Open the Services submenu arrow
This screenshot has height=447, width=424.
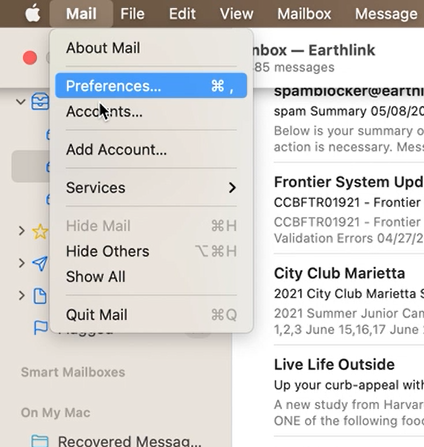(232, 188)
